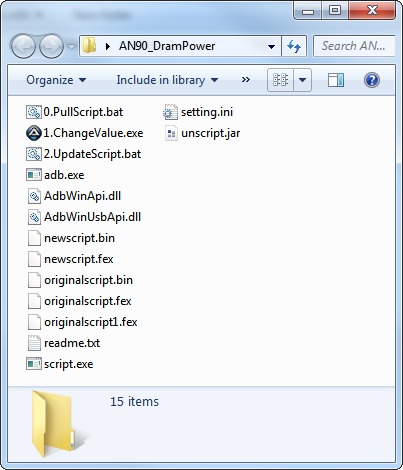Click the setting.ini gear icon

coord(170,112)
